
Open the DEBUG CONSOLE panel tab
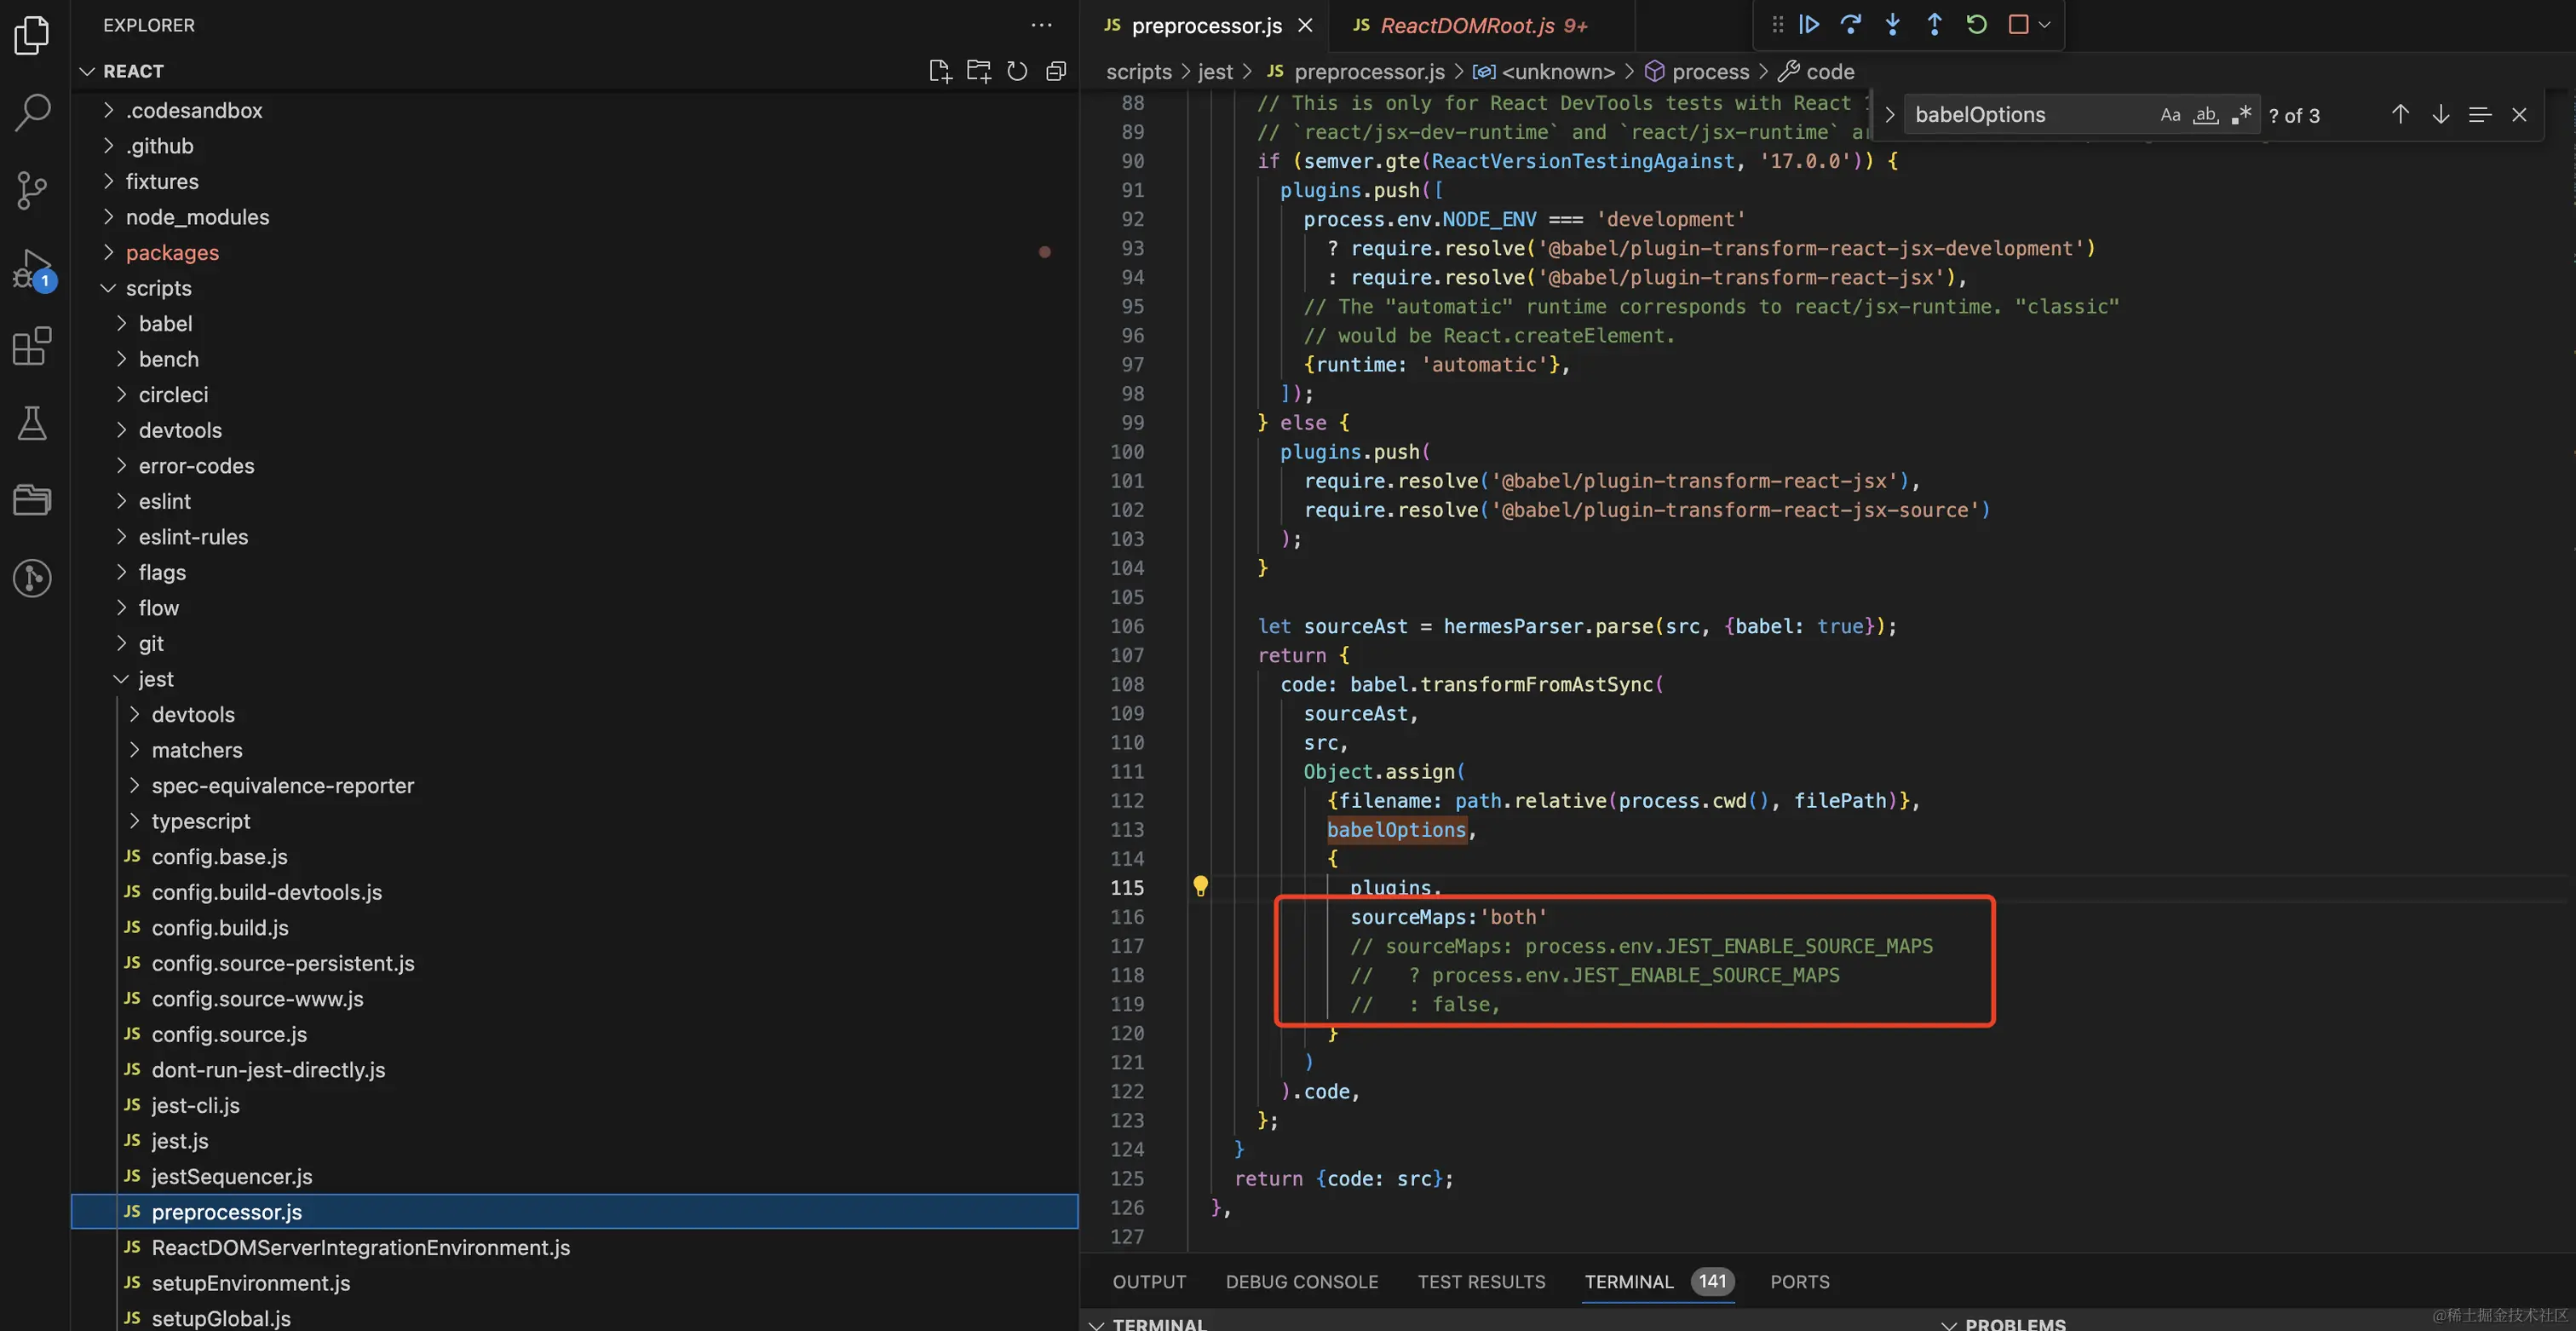click(1301, 1281)
